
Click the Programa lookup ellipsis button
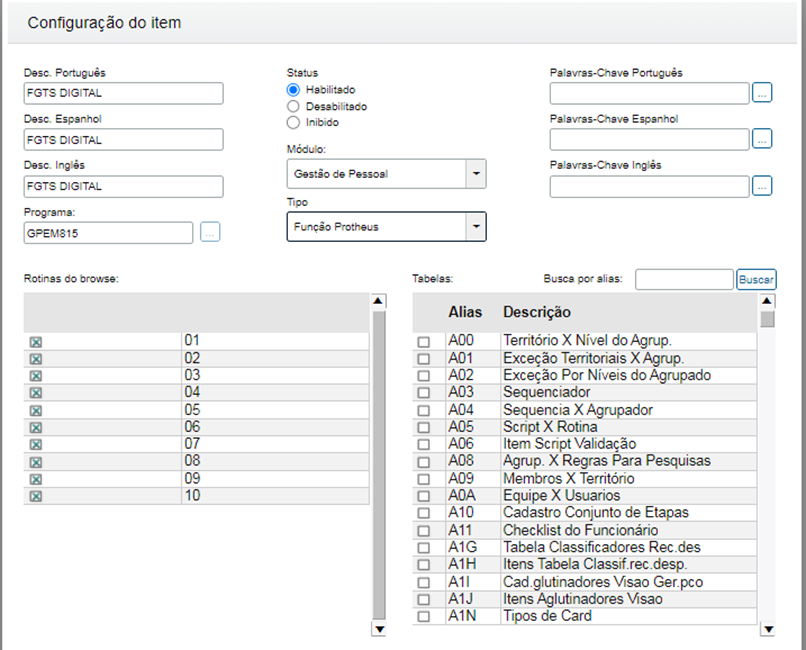click(210, 232)
